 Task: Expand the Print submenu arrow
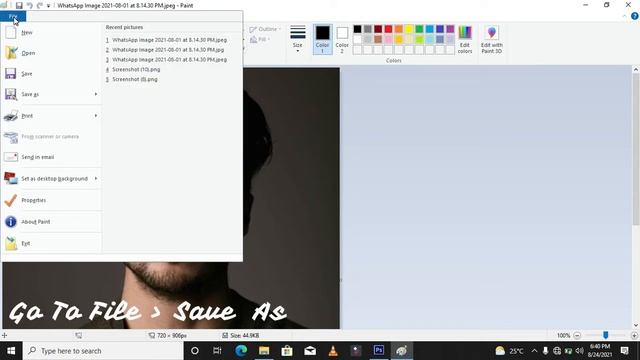coord(96,116)
